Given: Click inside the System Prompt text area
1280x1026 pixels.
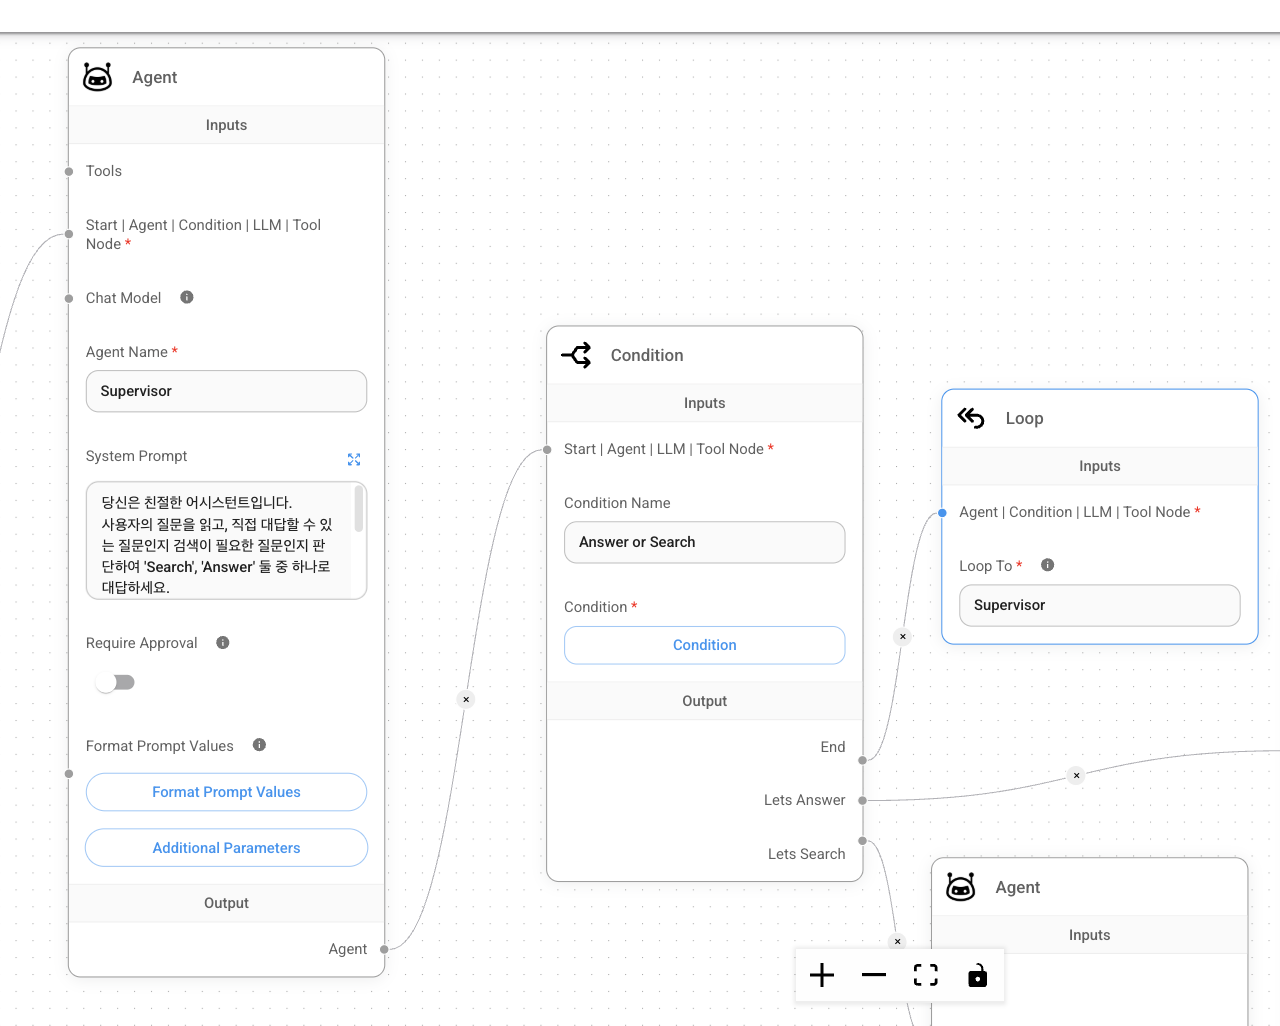Looking at the screenshot, I should click(x=216, y=541).
